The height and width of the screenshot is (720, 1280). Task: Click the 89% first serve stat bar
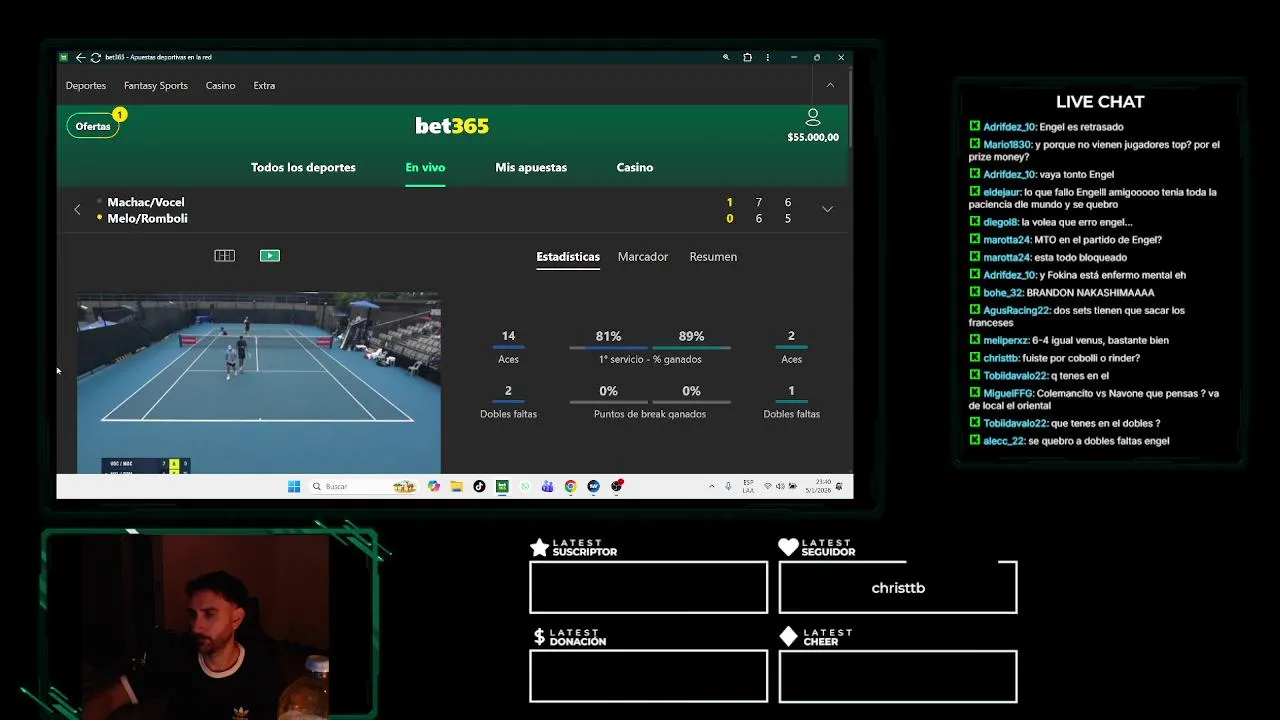691,347
